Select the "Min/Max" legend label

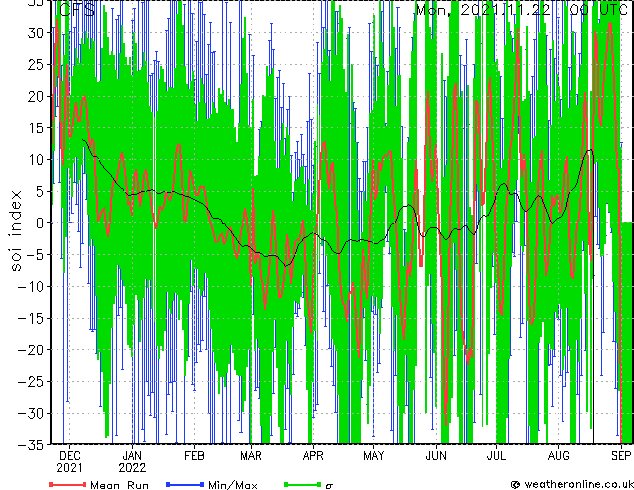[232, 485]
